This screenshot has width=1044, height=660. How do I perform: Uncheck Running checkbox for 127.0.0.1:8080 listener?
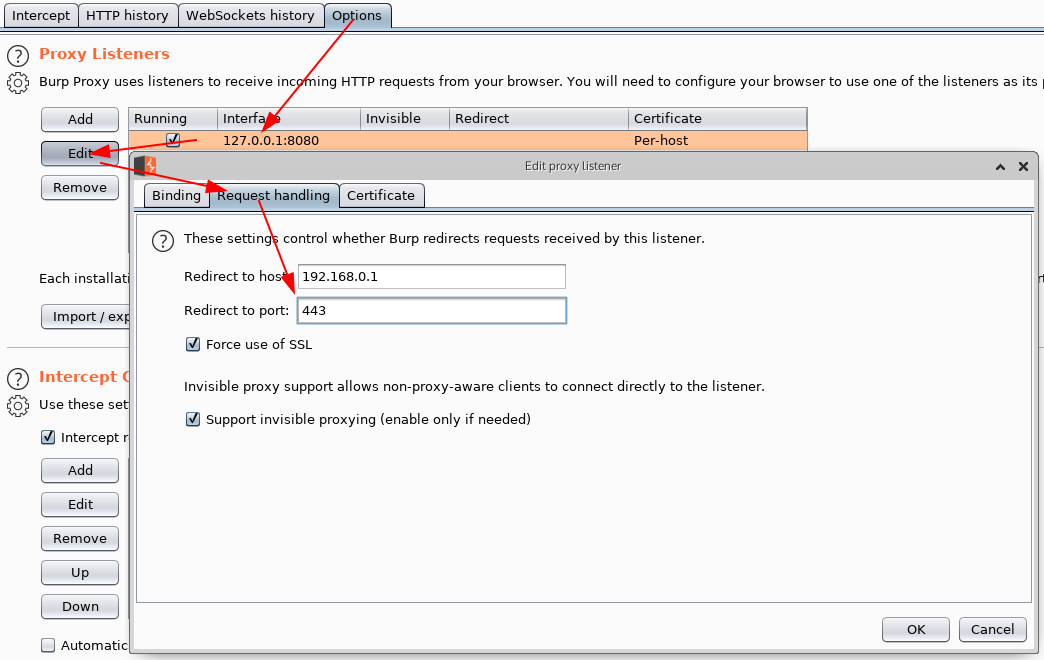click(173, 141)
